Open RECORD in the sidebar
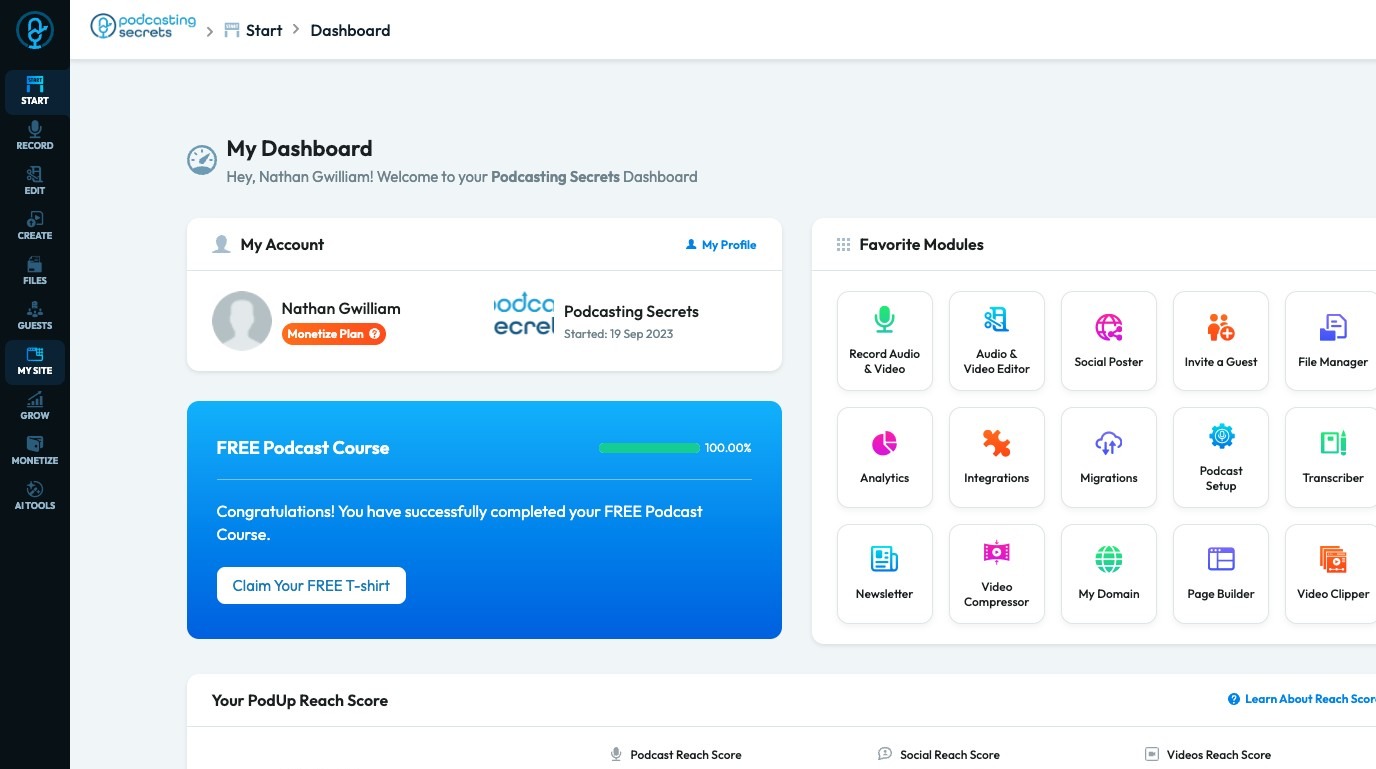The height and width of the screenshot is (769, 1376). point(35,137)
